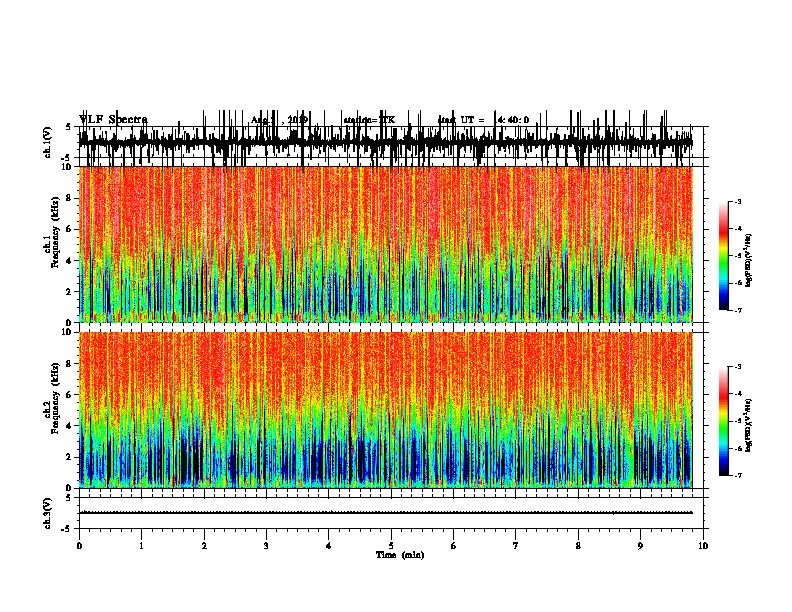This screenshot has height=612, width=792.
Task: Click the '-7' tick on ch.1 color scale
Action: 738,310
